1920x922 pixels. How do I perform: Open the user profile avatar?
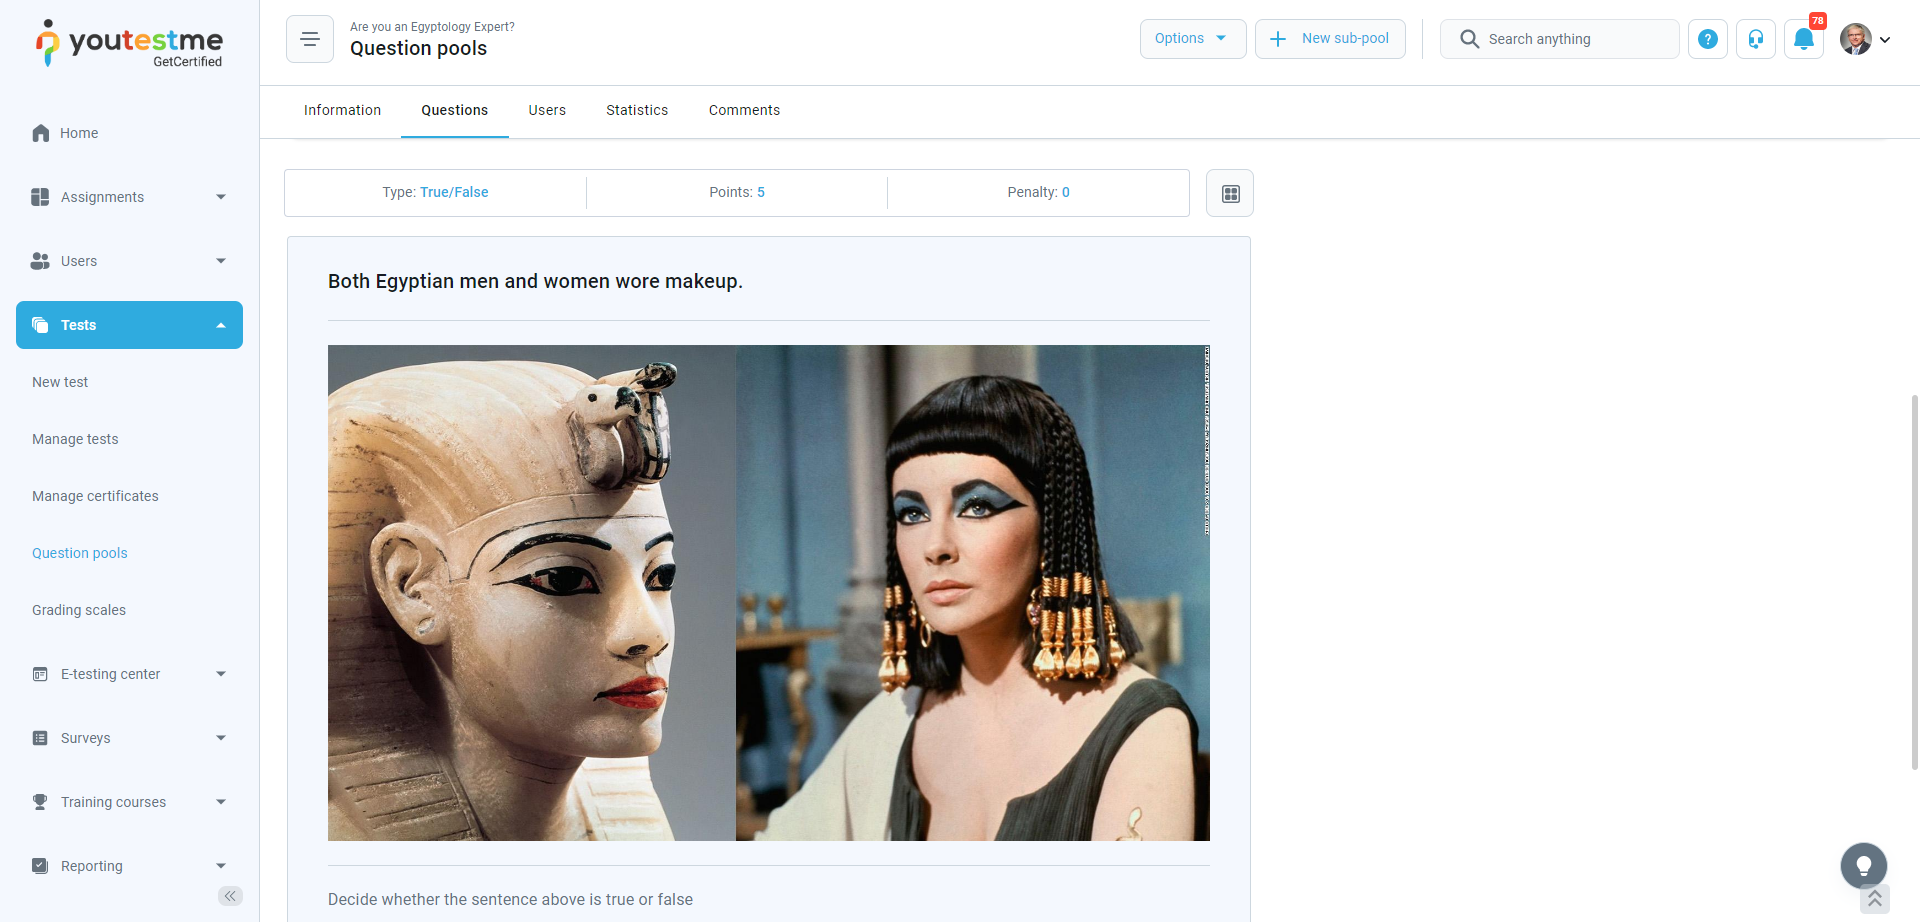(x=1856, y=39)
